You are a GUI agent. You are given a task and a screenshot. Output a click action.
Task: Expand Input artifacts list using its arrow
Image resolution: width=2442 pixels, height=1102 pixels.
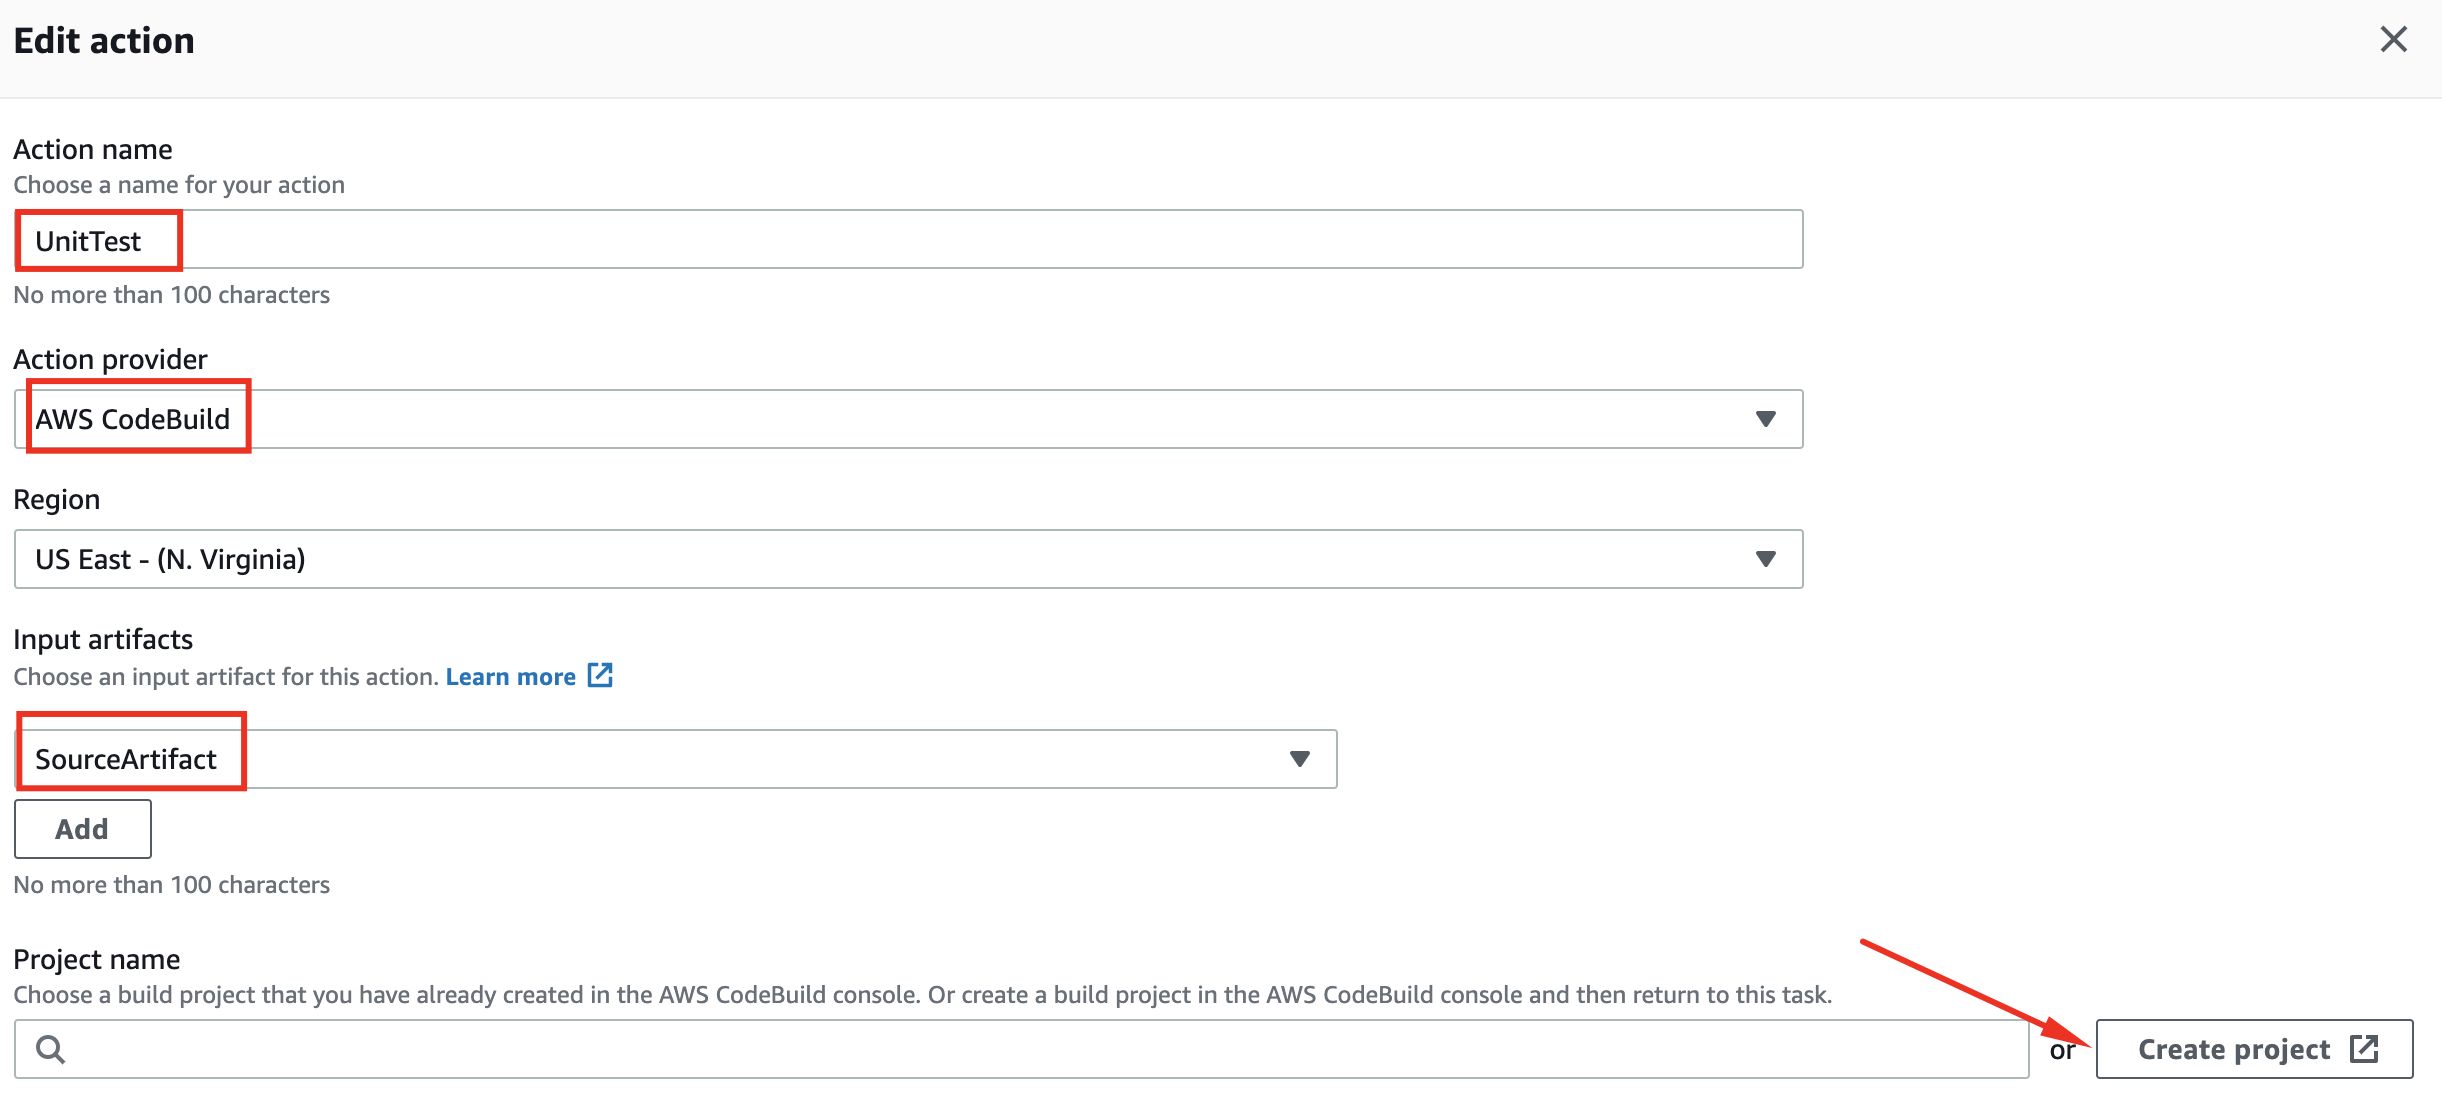coord(1300,759)
